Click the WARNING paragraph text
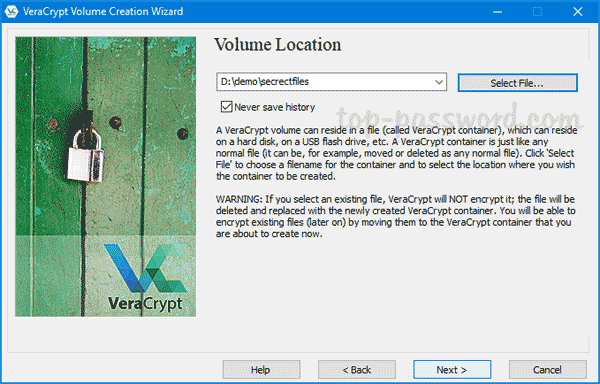 (x=395, y=216)
